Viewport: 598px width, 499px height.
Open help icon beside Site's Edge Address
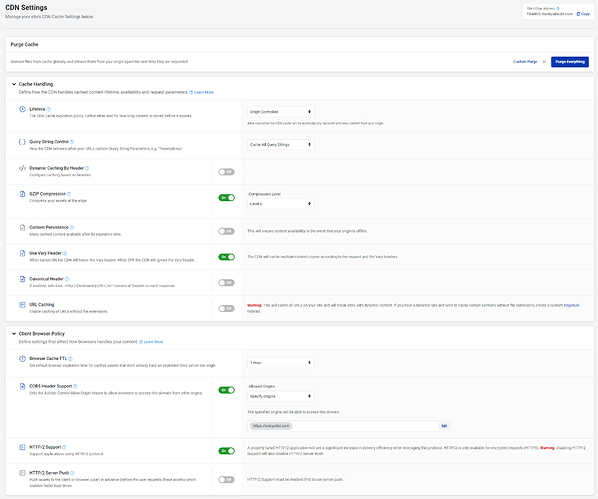(x=558, y=8)
